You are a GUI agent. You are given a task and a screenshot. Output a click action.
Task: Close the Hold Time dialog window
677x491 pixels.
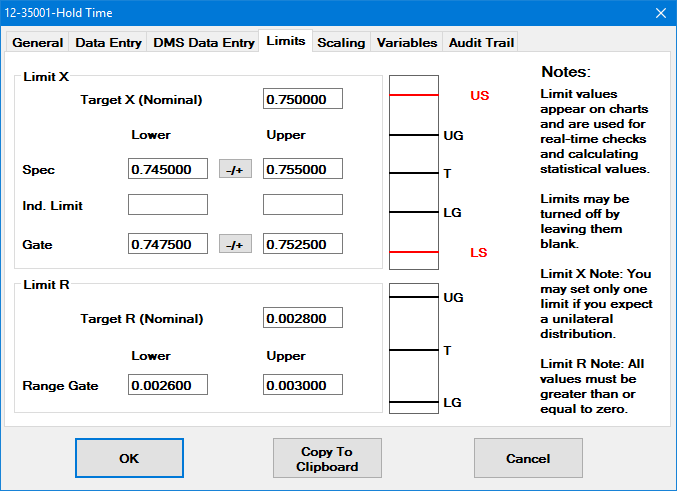click(x=659, y=13)
